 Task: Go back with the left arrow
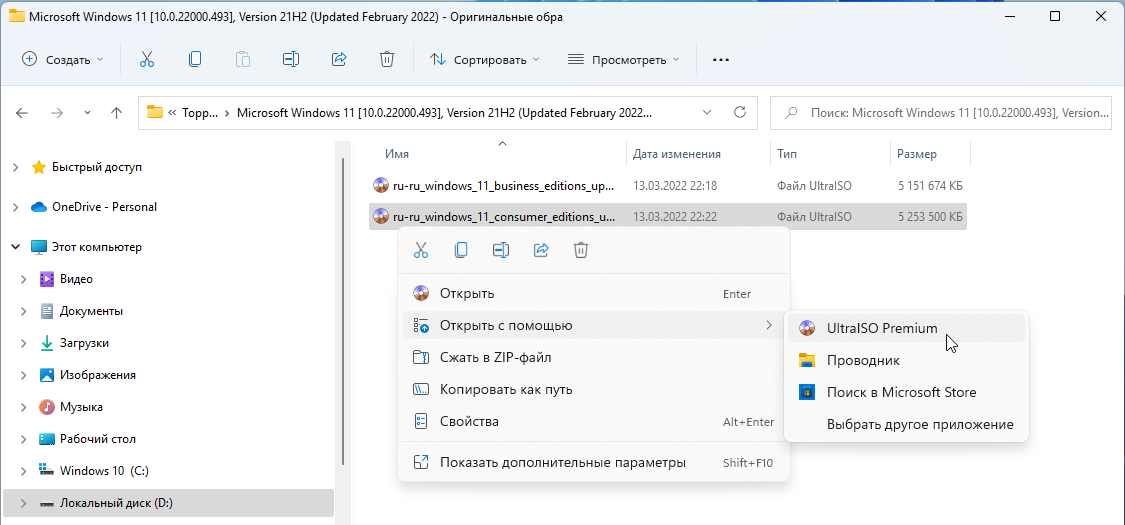coord(22,113)
